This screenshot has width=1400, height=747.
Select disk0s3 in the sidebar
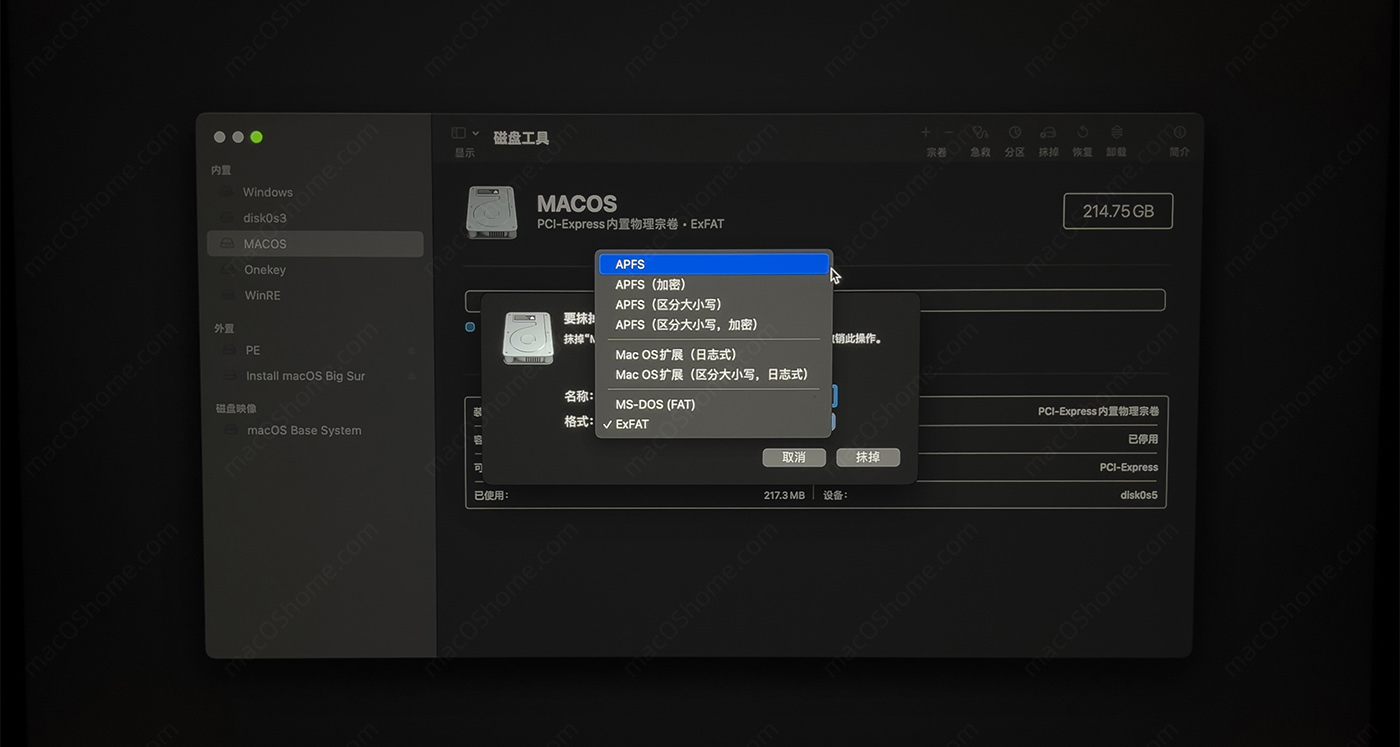coord(315,218)
